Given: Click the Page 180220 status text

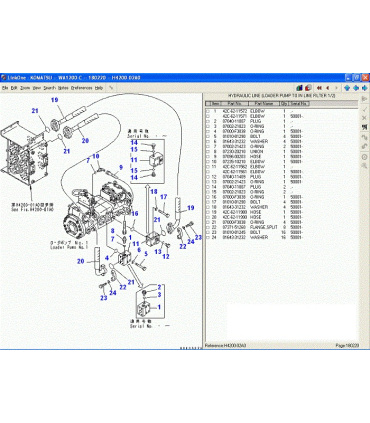Looking at the screenshot, I should (347, 346).
